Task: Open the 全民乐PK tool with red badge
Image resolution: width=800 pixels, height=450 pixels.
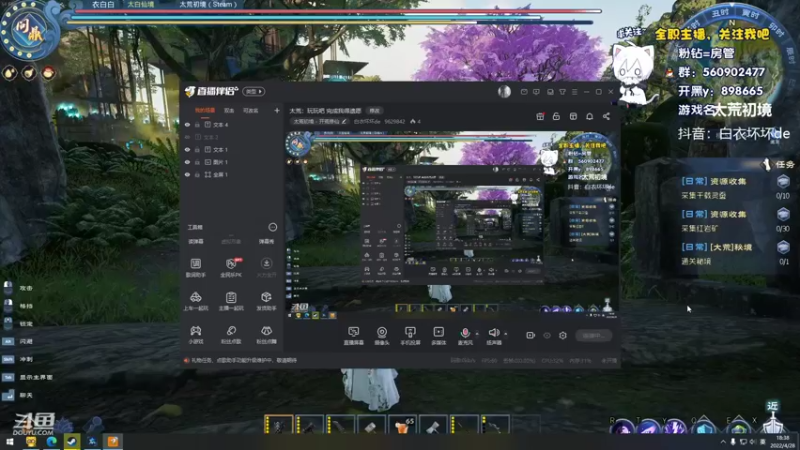Action: 231,267
